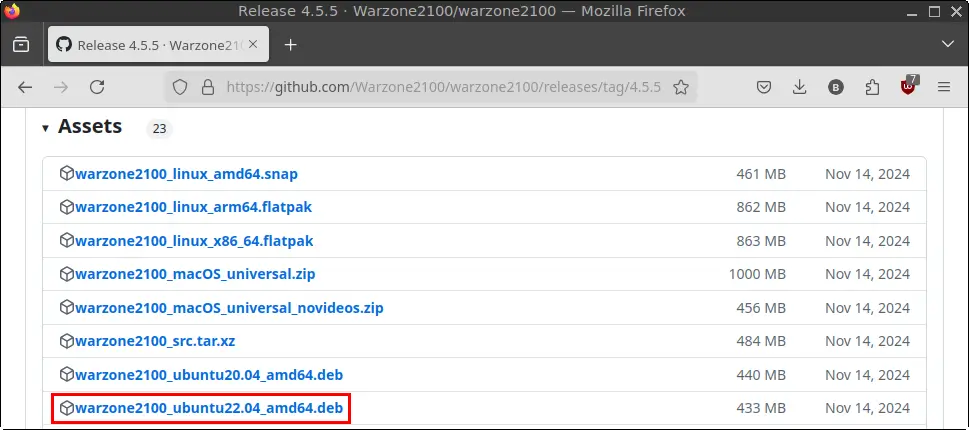Click the date in the ubuntu22.04_amd64.deb row
969x430 pixels.
point(868,408)
